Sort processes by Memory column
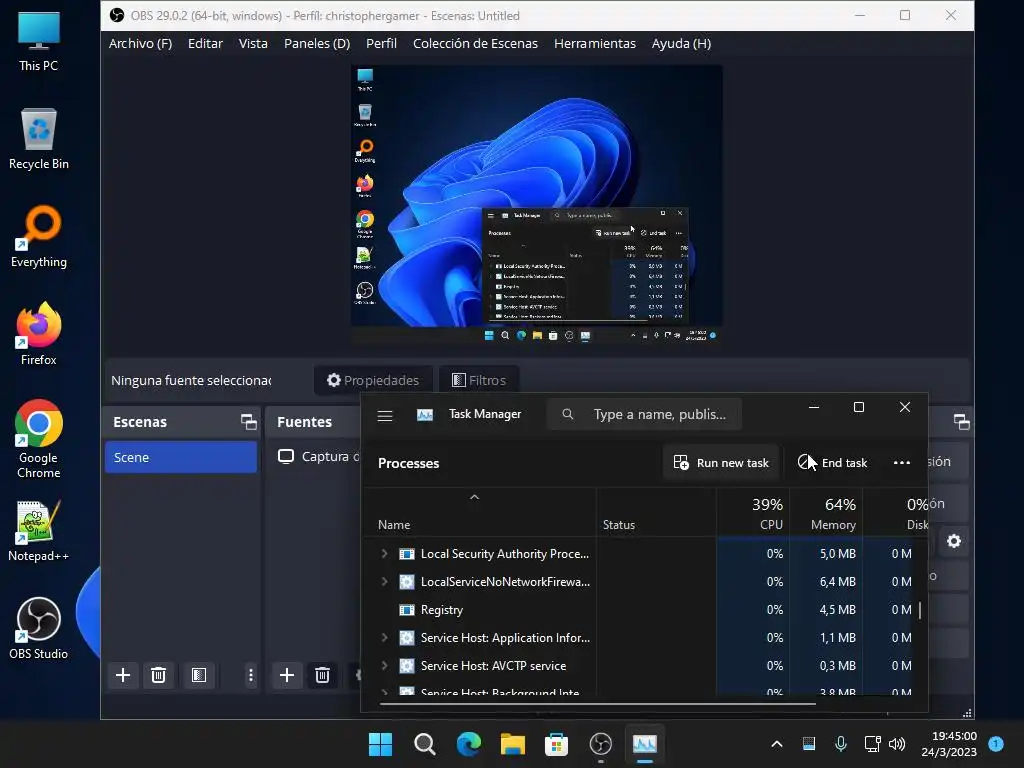The image size is (1024, 768). point(826,513)
